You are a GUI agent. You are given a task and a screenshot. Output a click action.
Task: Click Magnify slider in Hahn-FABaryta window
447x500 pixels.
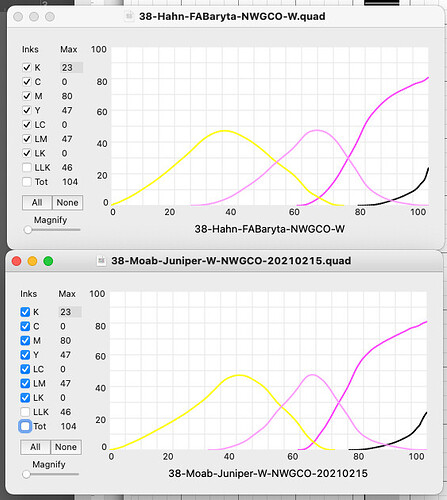pyautogui.click(x=52, y=230)
